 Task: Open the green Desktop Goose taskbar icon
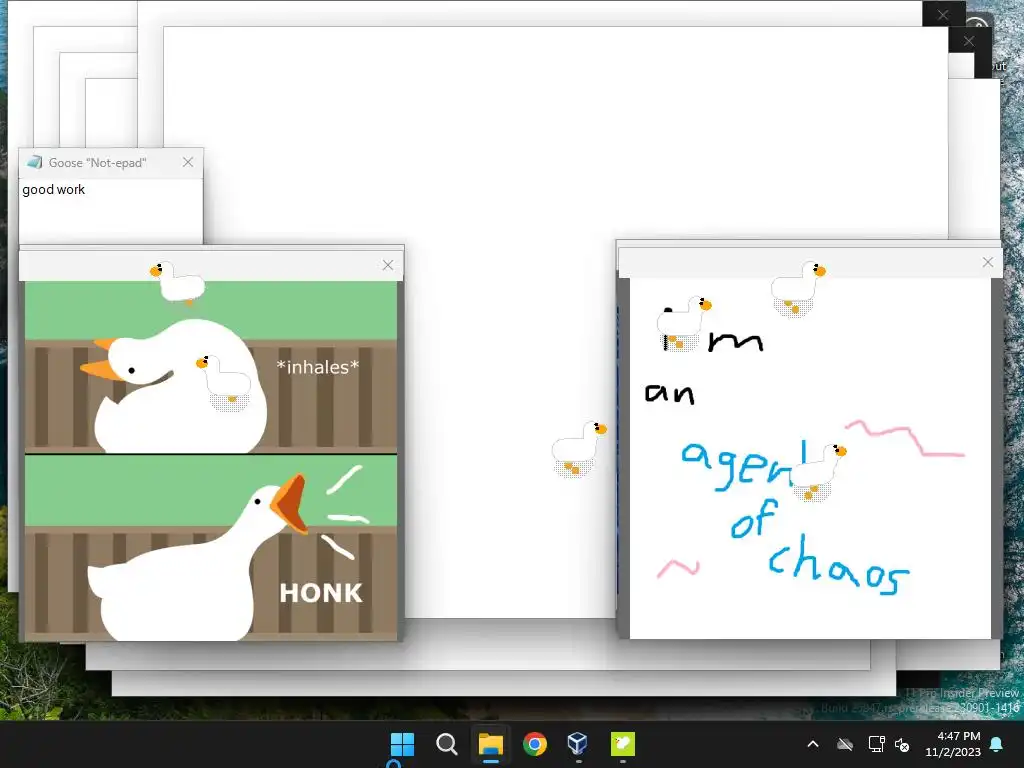pos(622,744)
